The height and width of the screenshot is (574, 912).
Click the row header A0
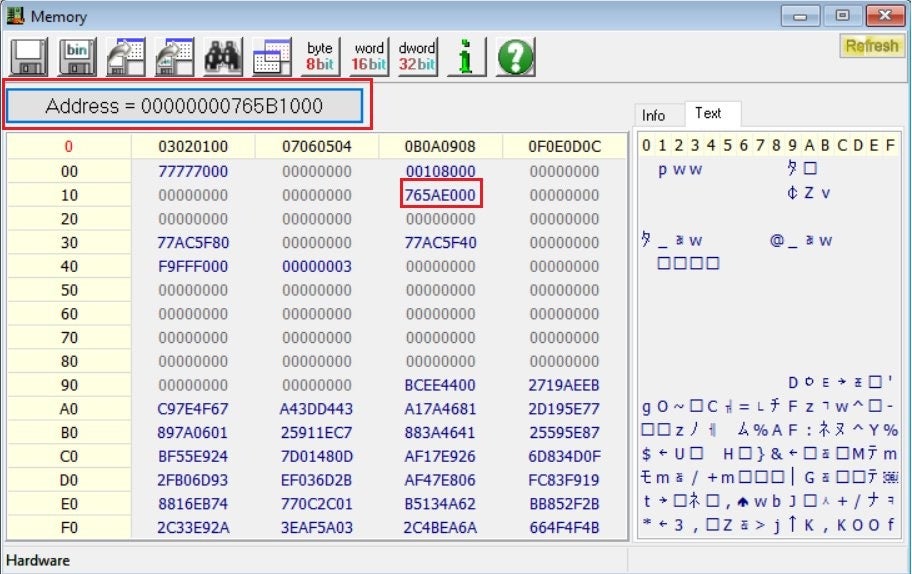click(x=69, y=409)
